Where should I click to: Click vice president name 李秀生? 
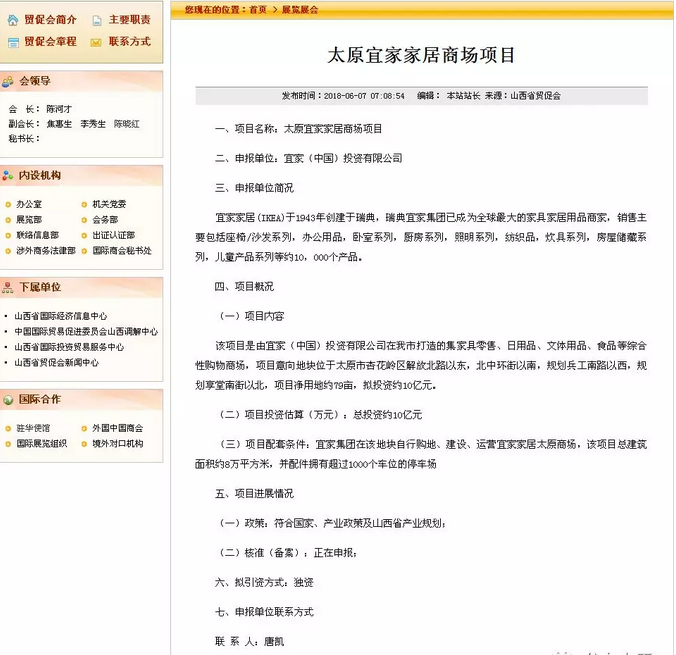click(93, 124)
